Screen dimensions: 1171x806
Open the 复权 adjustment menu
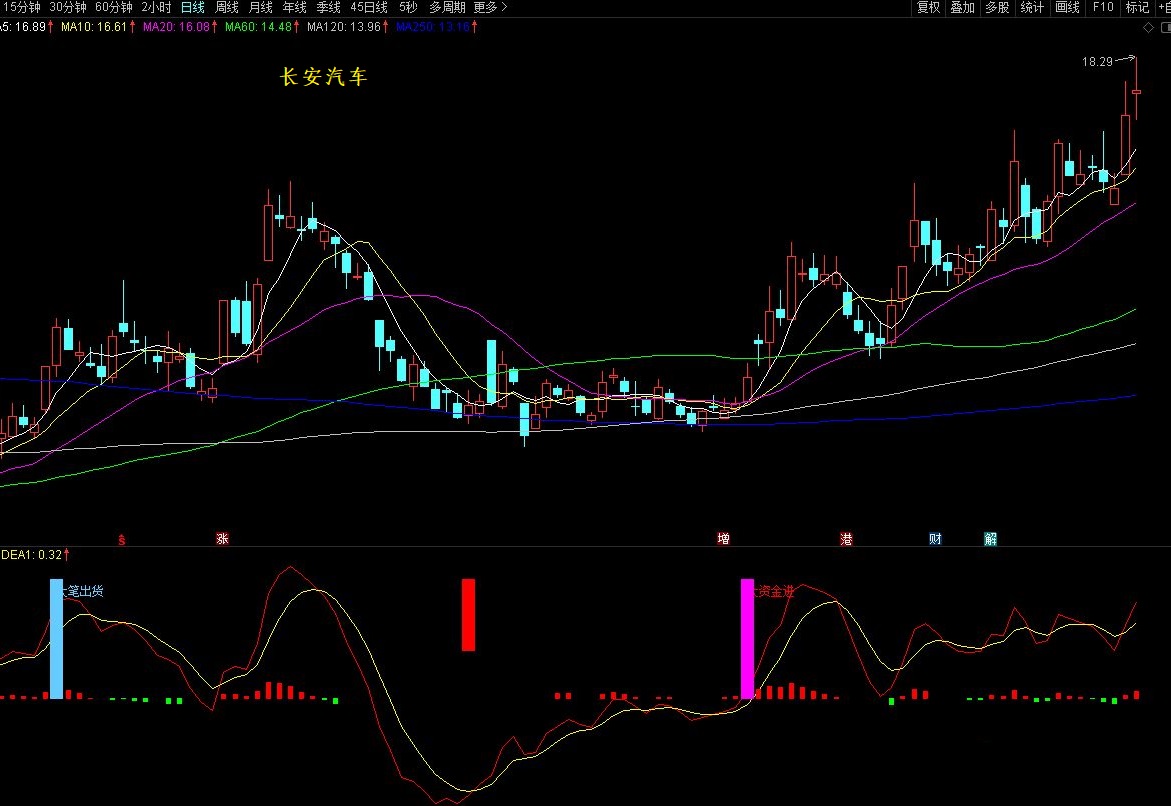point(928,7)
